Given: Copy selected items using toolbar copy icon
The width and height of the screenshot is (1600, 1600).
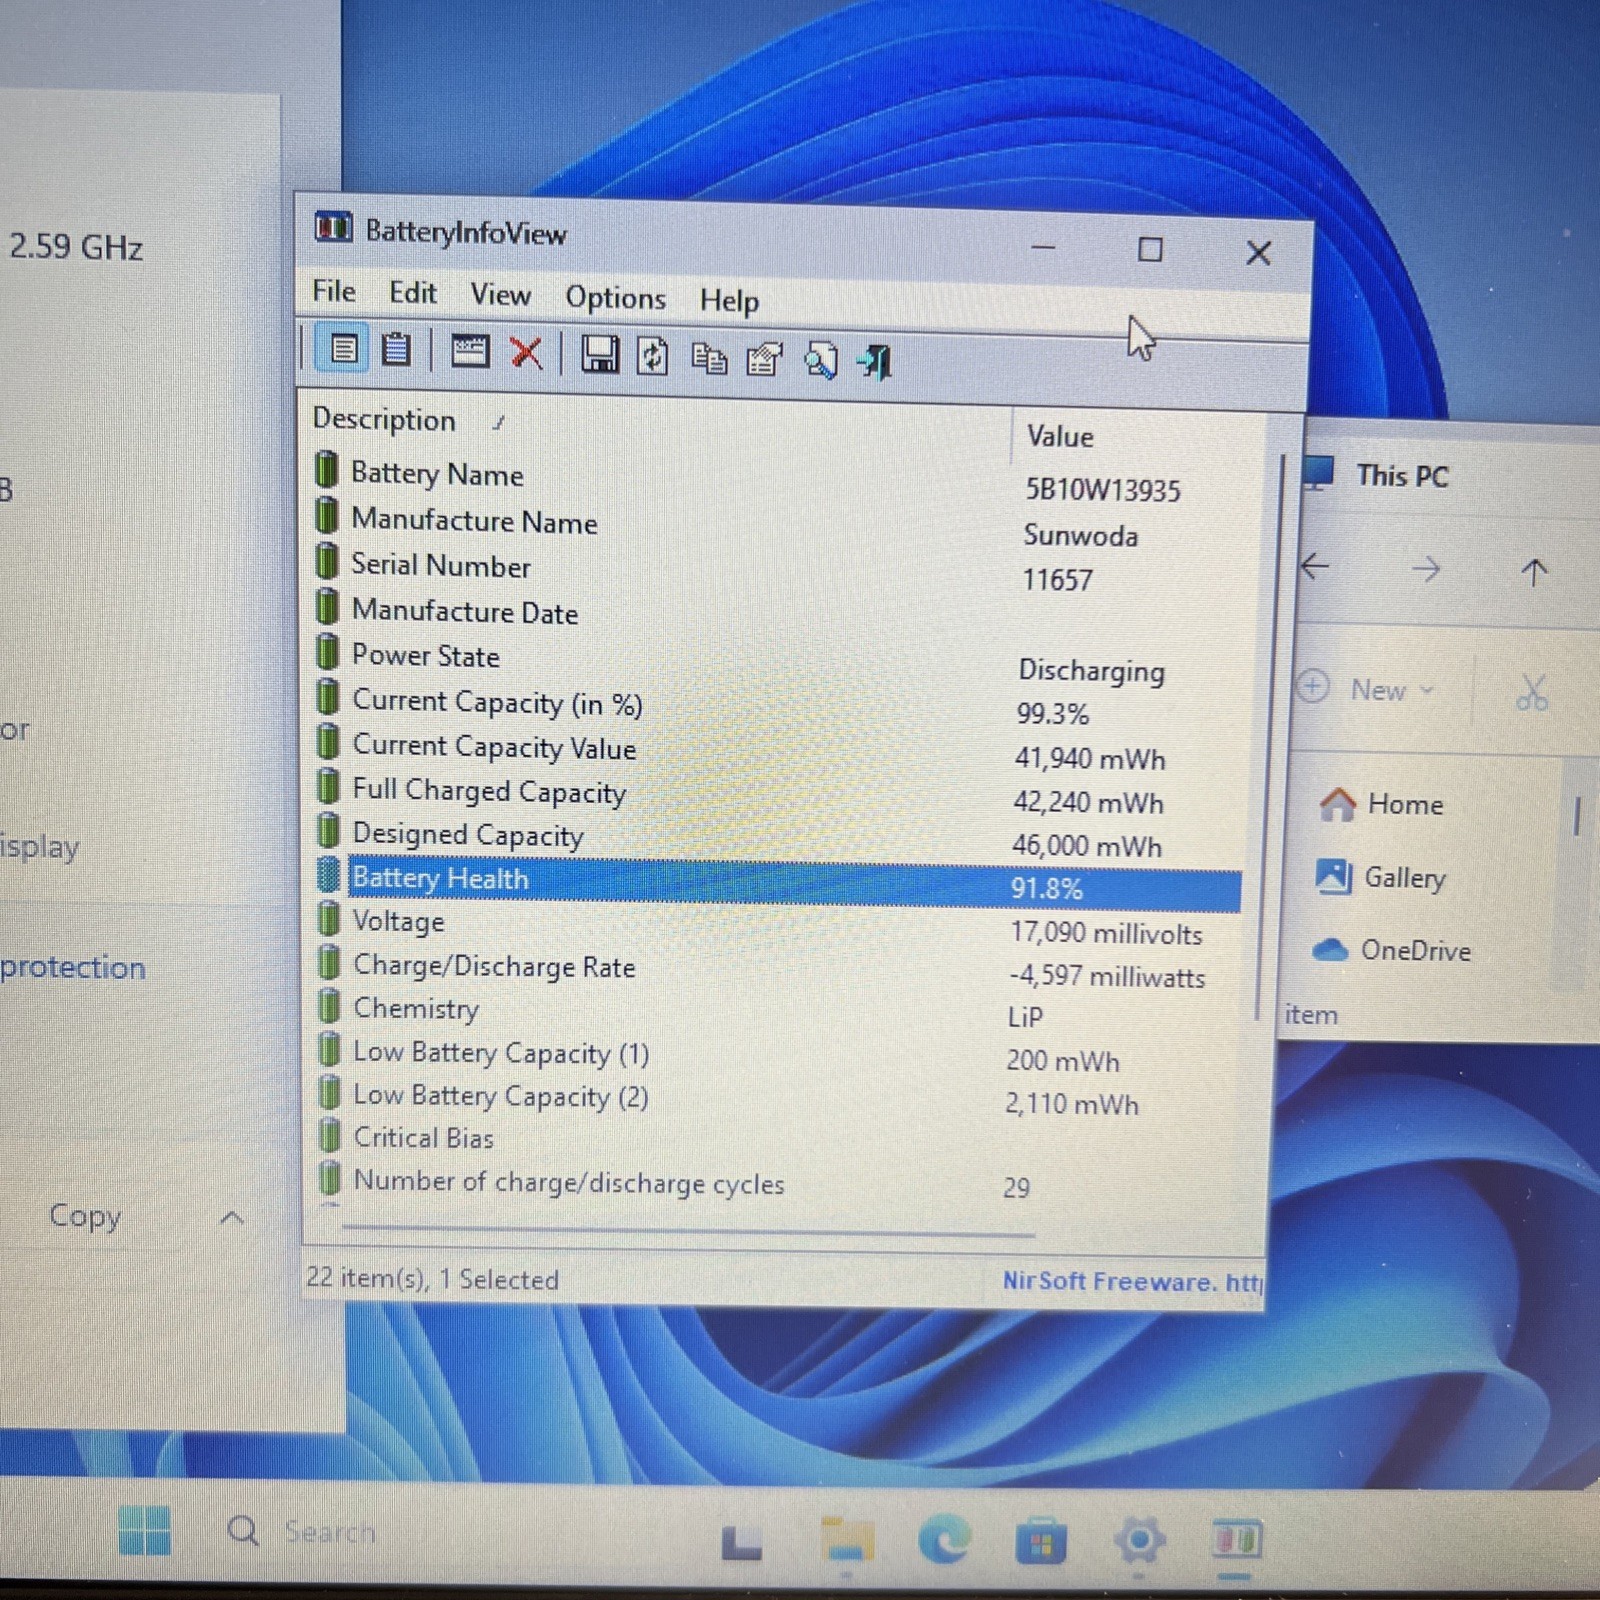Looking at the screenshot, I should (x=709, y=358).
